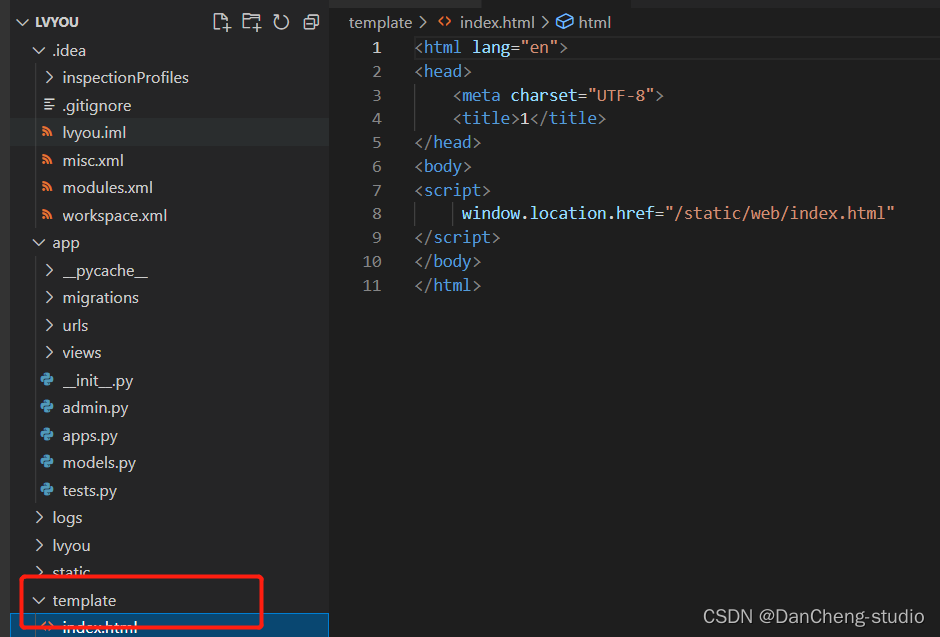Click the <html lang="en"> line
This screenshot has width=940, height=637.
[490, 47]
